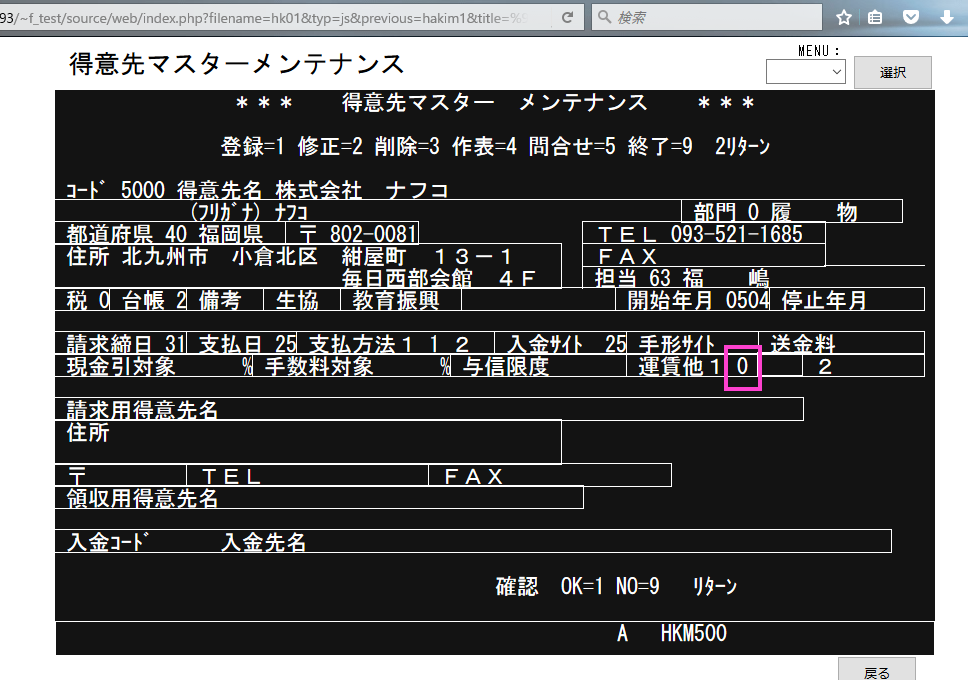Click the bookmark star icon
This screenshot has height=680, width=968.
click(844, 17)
